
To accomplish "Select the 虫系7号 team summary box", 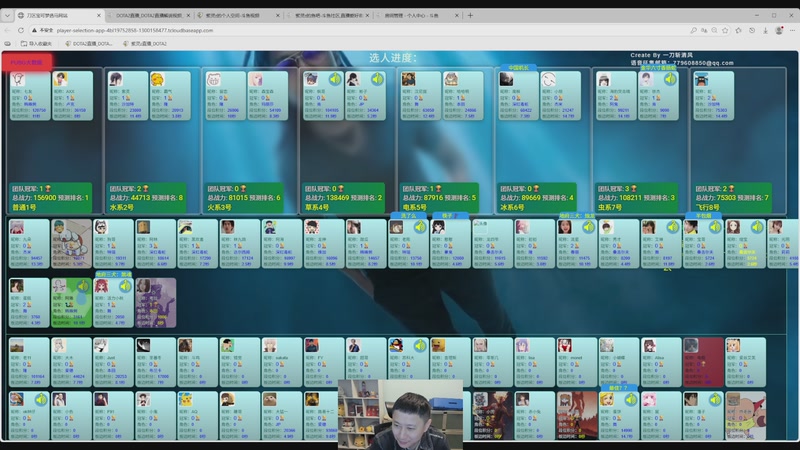I will 637,198.
